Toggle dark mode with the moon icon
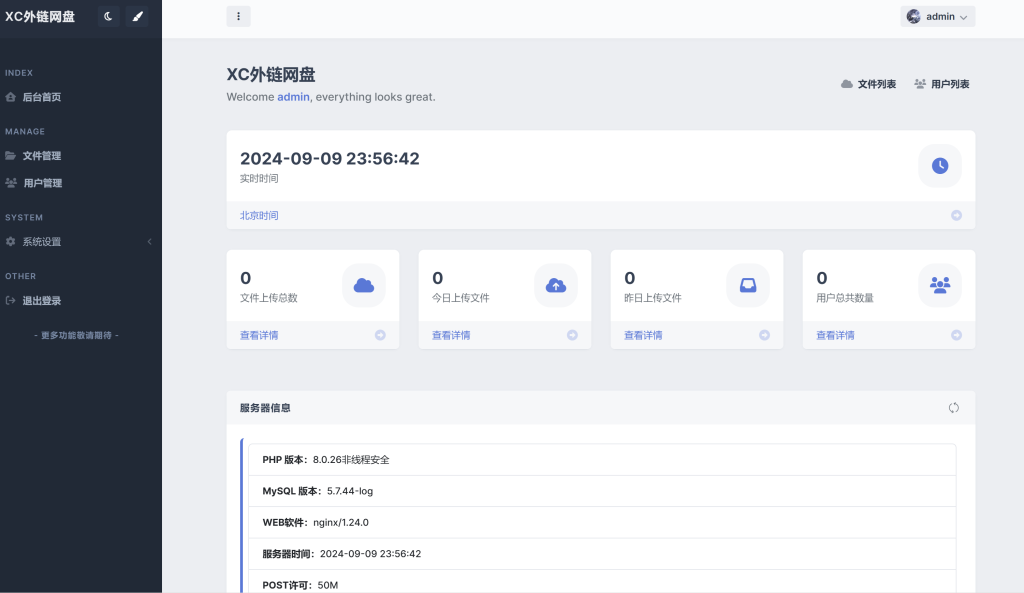 [x=108, y=17]
